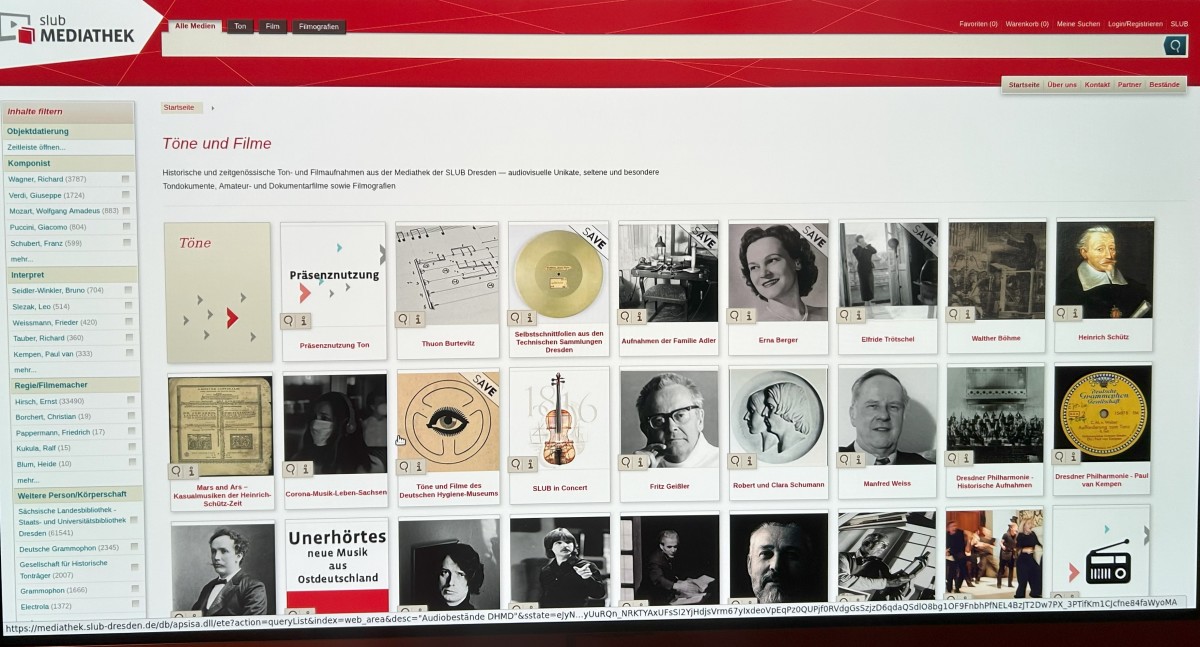Show info icon for Heinrich Schütz

tap(1077, 313)
